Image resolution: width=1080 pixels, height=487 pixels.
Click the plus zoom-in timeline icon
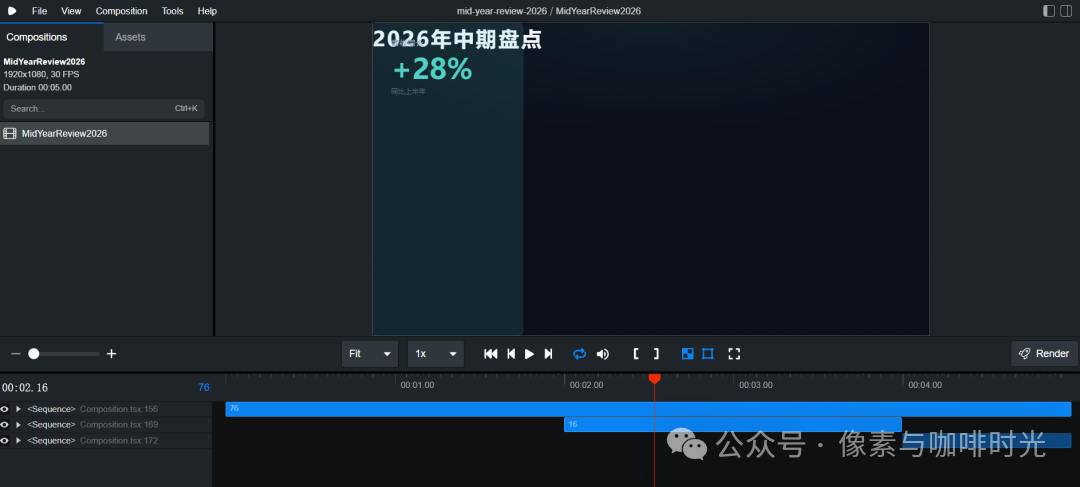pyautogui.click(x=112, y=354)
